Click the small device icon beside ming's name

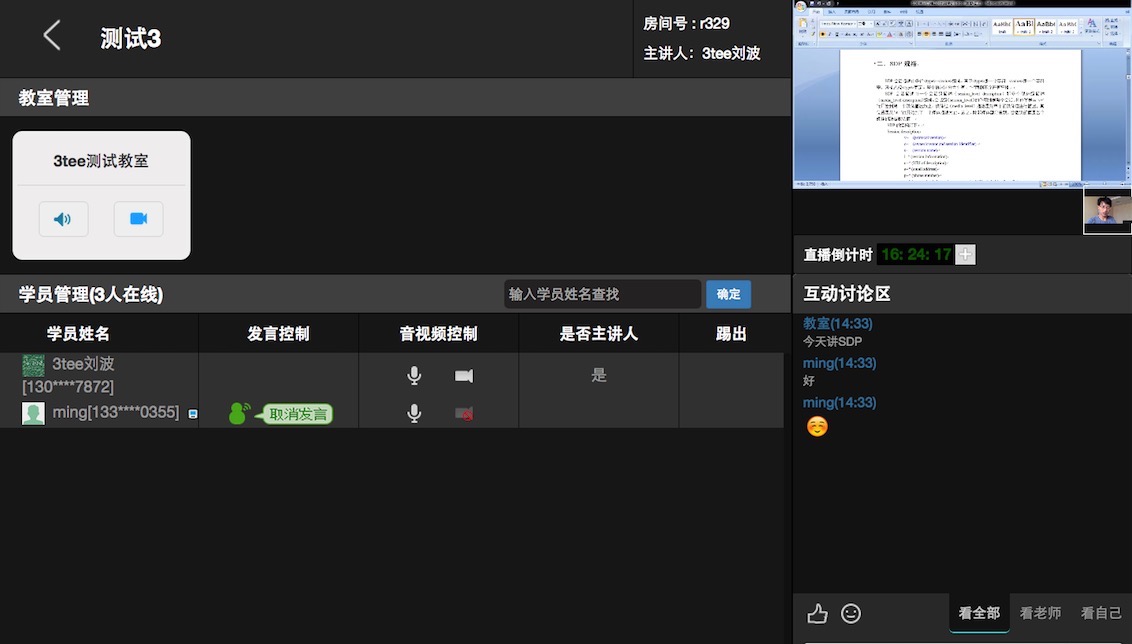[x=193, y=413]
